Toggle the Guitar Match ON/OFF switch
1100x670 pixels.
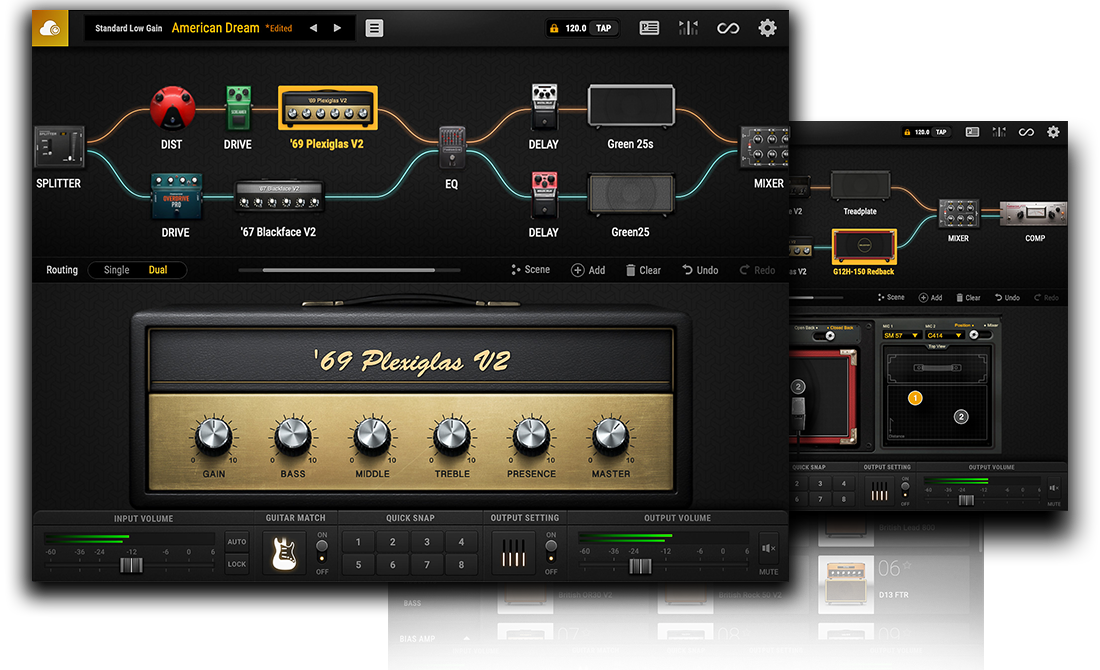tap(322, 553)
